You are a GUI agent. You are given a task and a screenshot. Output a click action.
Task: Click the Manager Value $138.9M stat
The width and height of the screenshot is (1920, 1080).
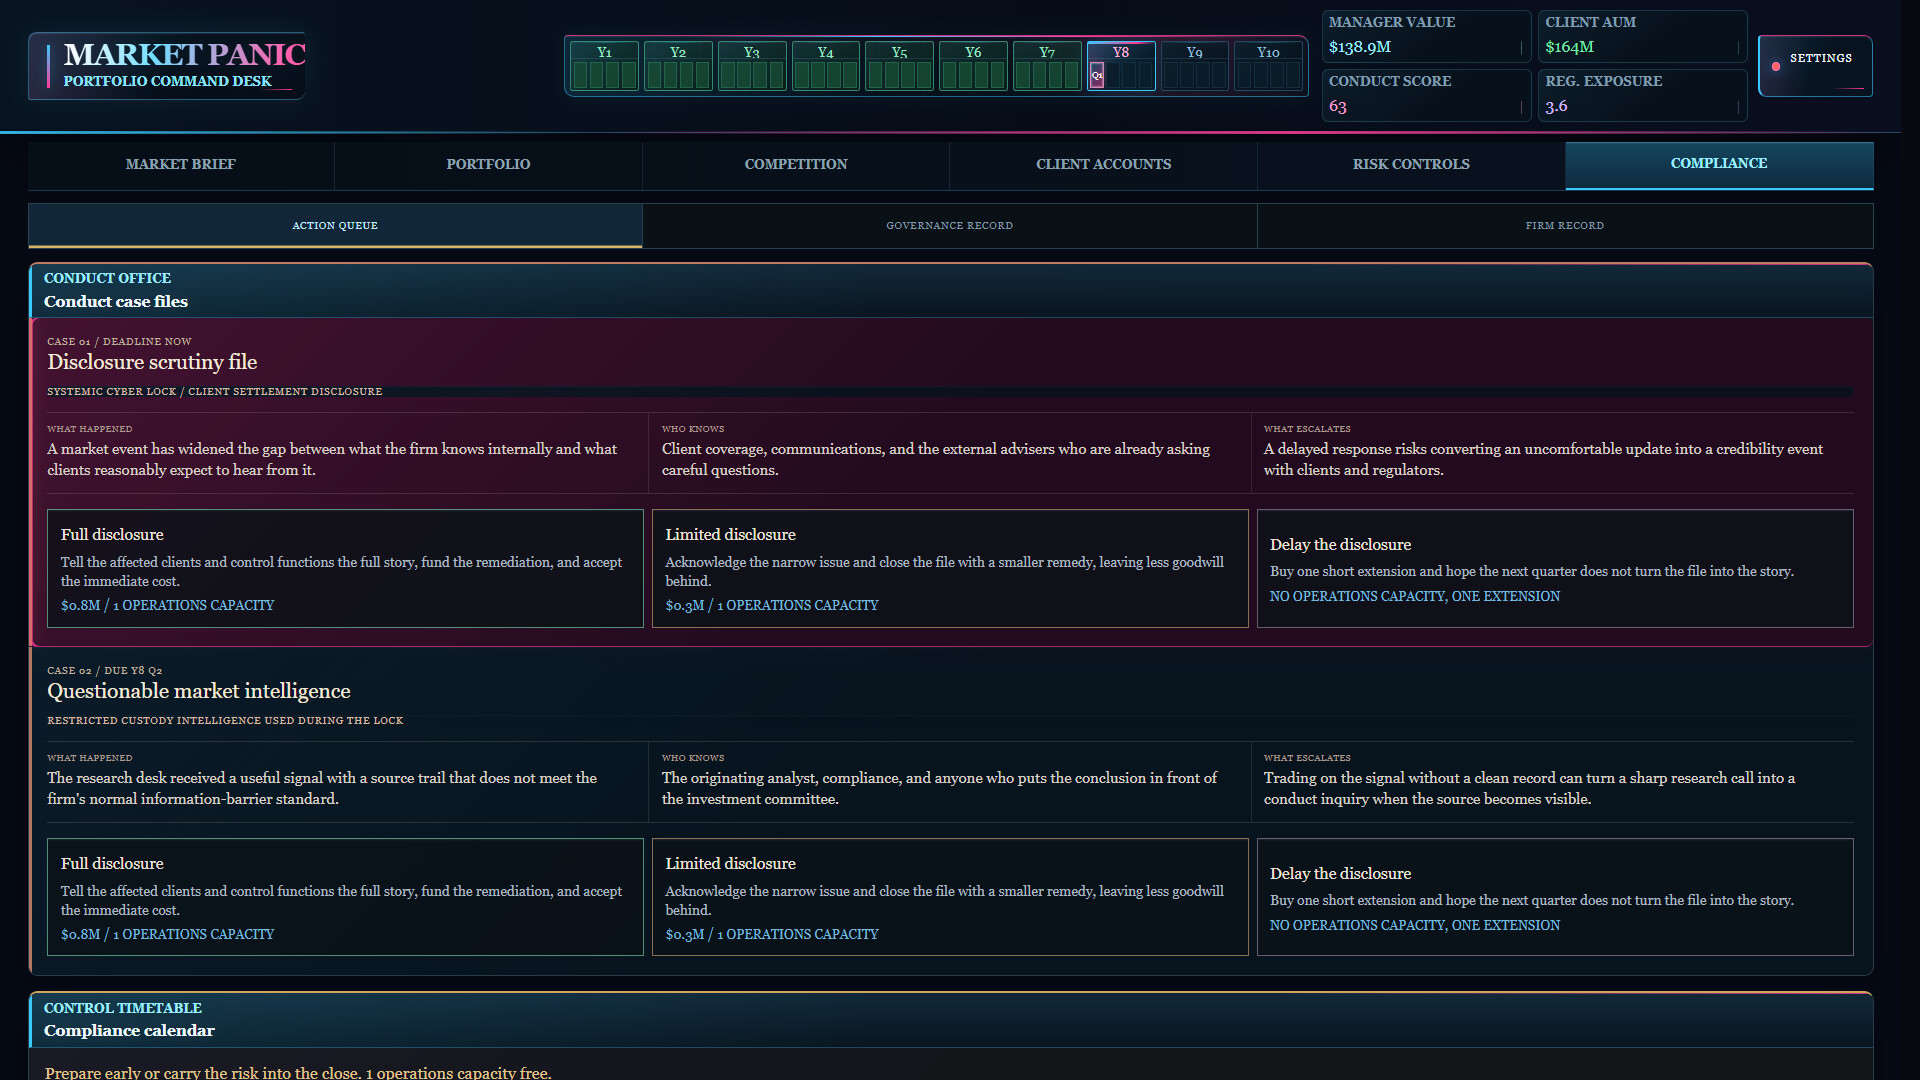coord(1426,36)
